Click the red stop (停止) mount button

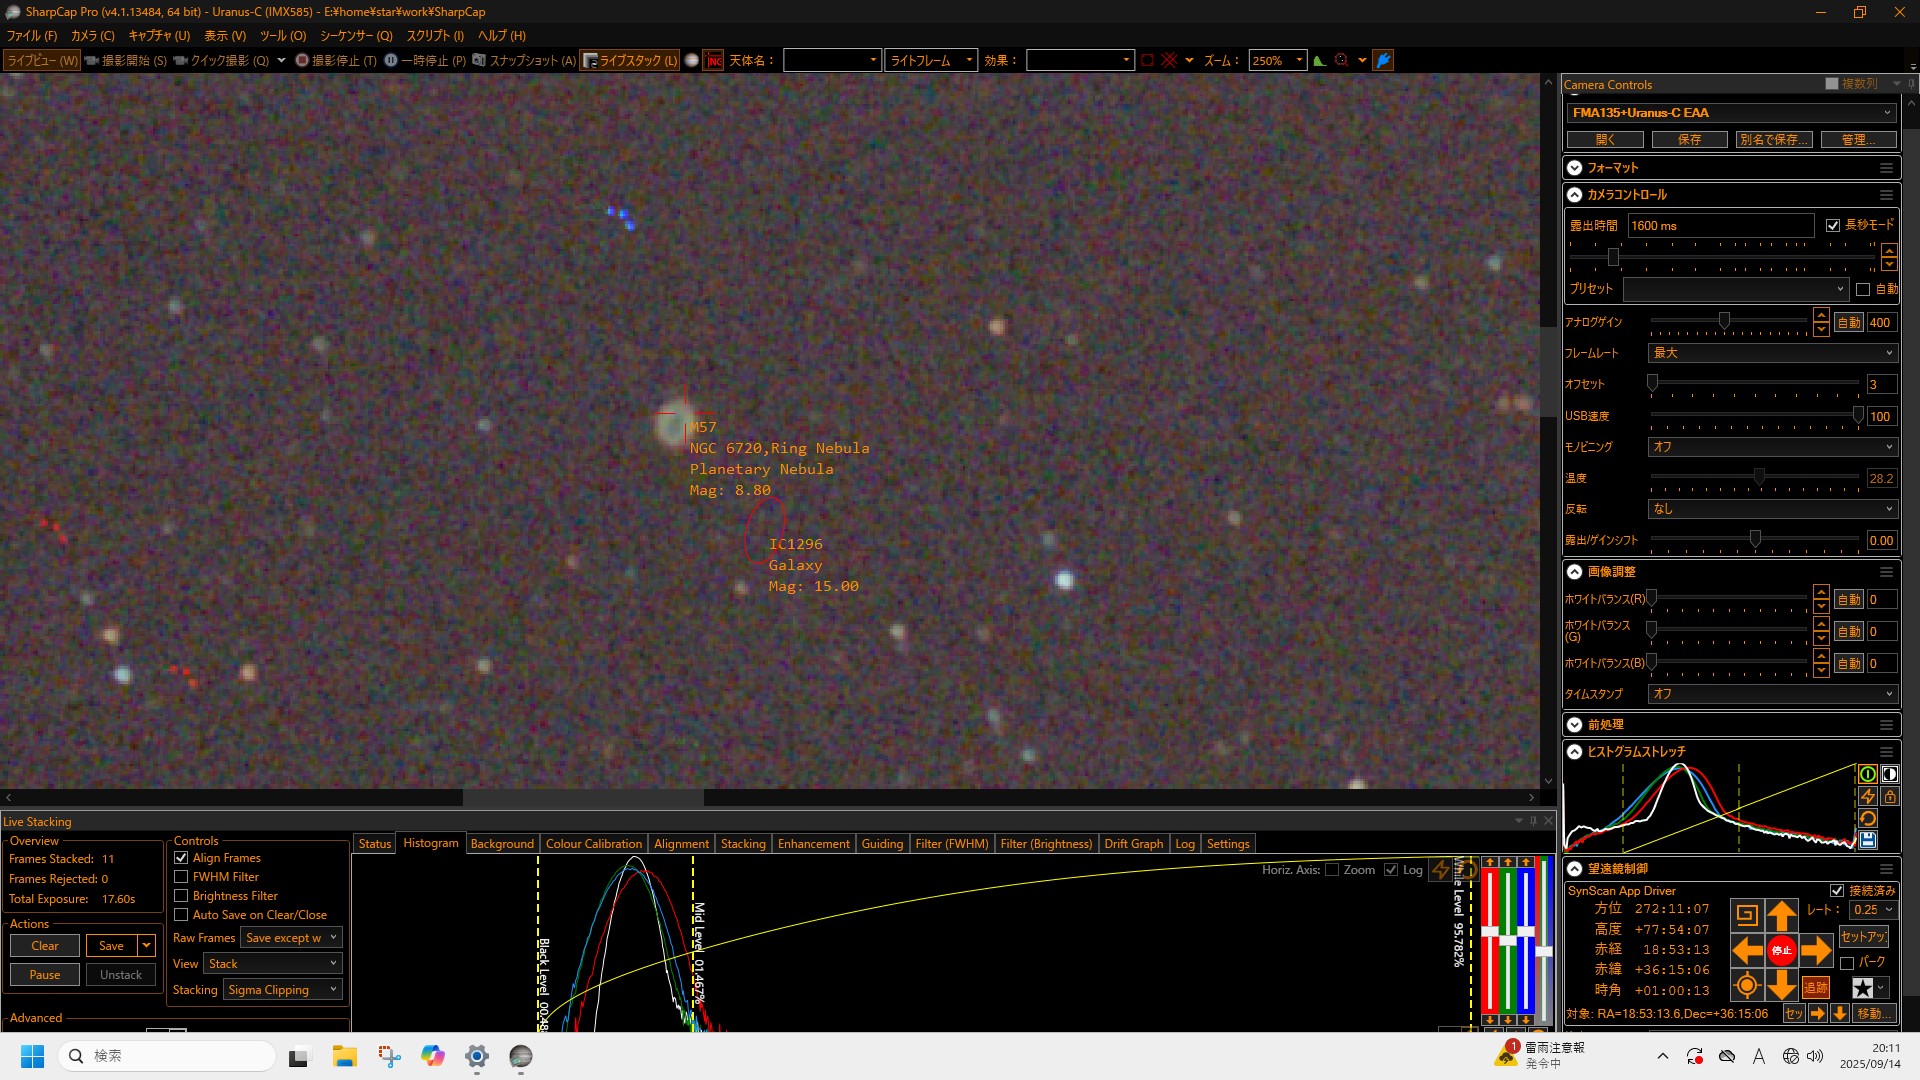[1781, 950]
